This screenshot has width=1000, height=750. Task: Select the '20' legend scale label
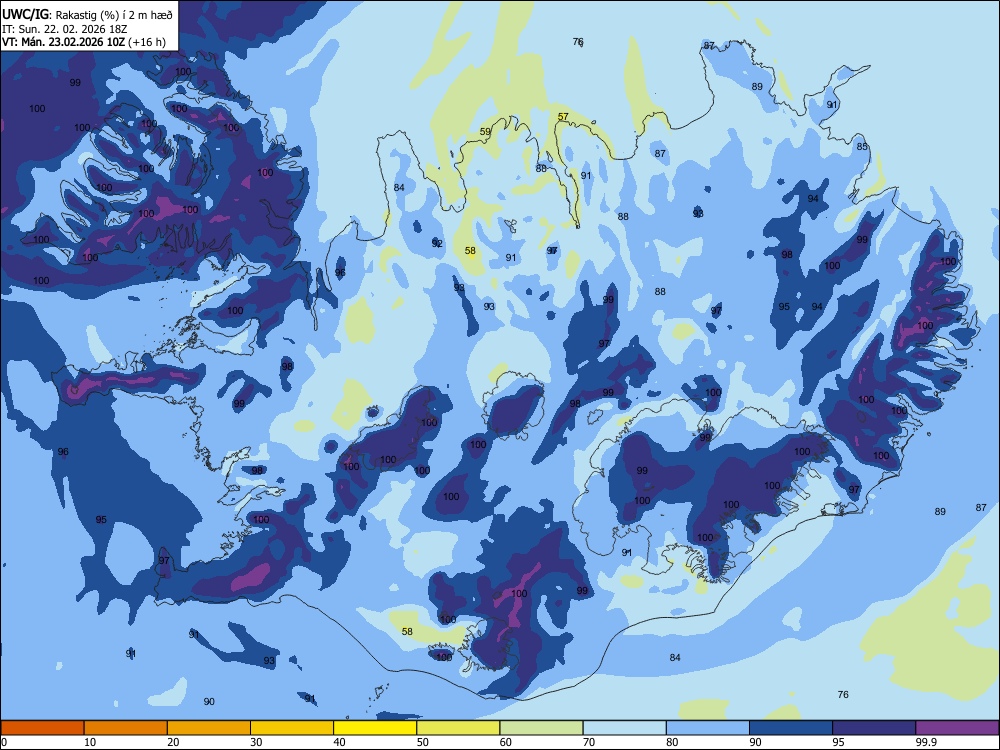173,742
